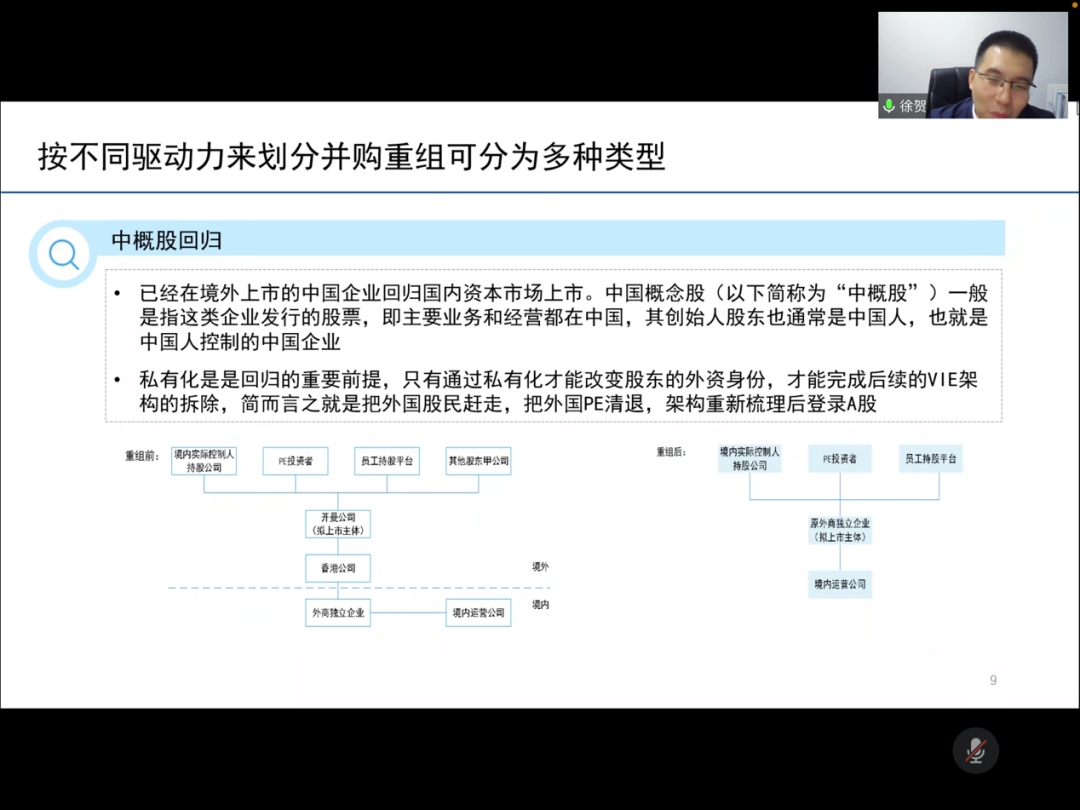Click the 境内实际控制人持股公司 box in 重组前 diagram
This screenshot has width=1080, height=810.
203,461
